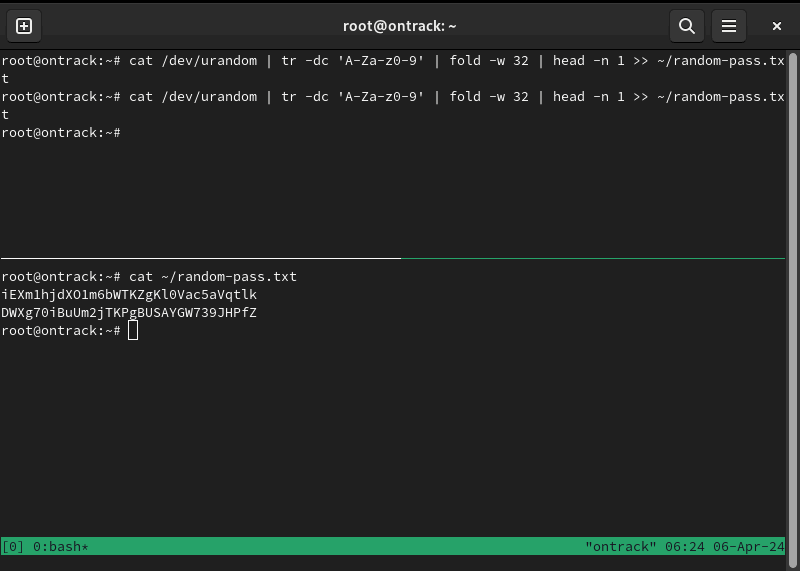Screen dimensions: 800x571
Task: Click the [0] tmux session indicator
Action: (13, 547)
